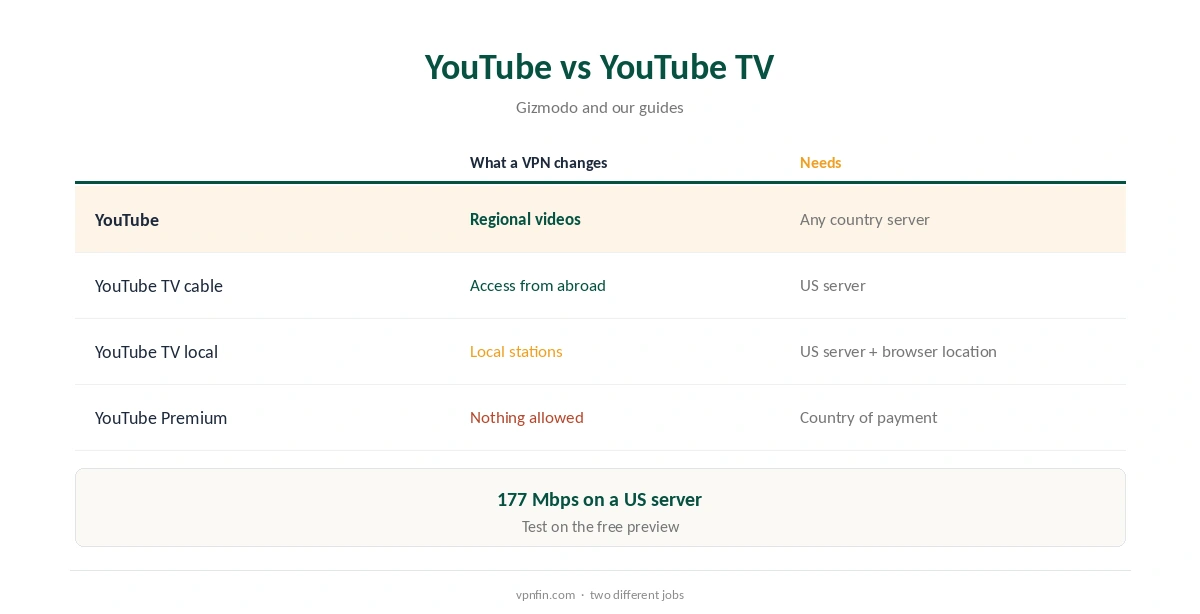Image resolution: width=1200 pixels, height=614 pixels.
Task: Click the 'Access from abroad' cell
Action: 538,285
